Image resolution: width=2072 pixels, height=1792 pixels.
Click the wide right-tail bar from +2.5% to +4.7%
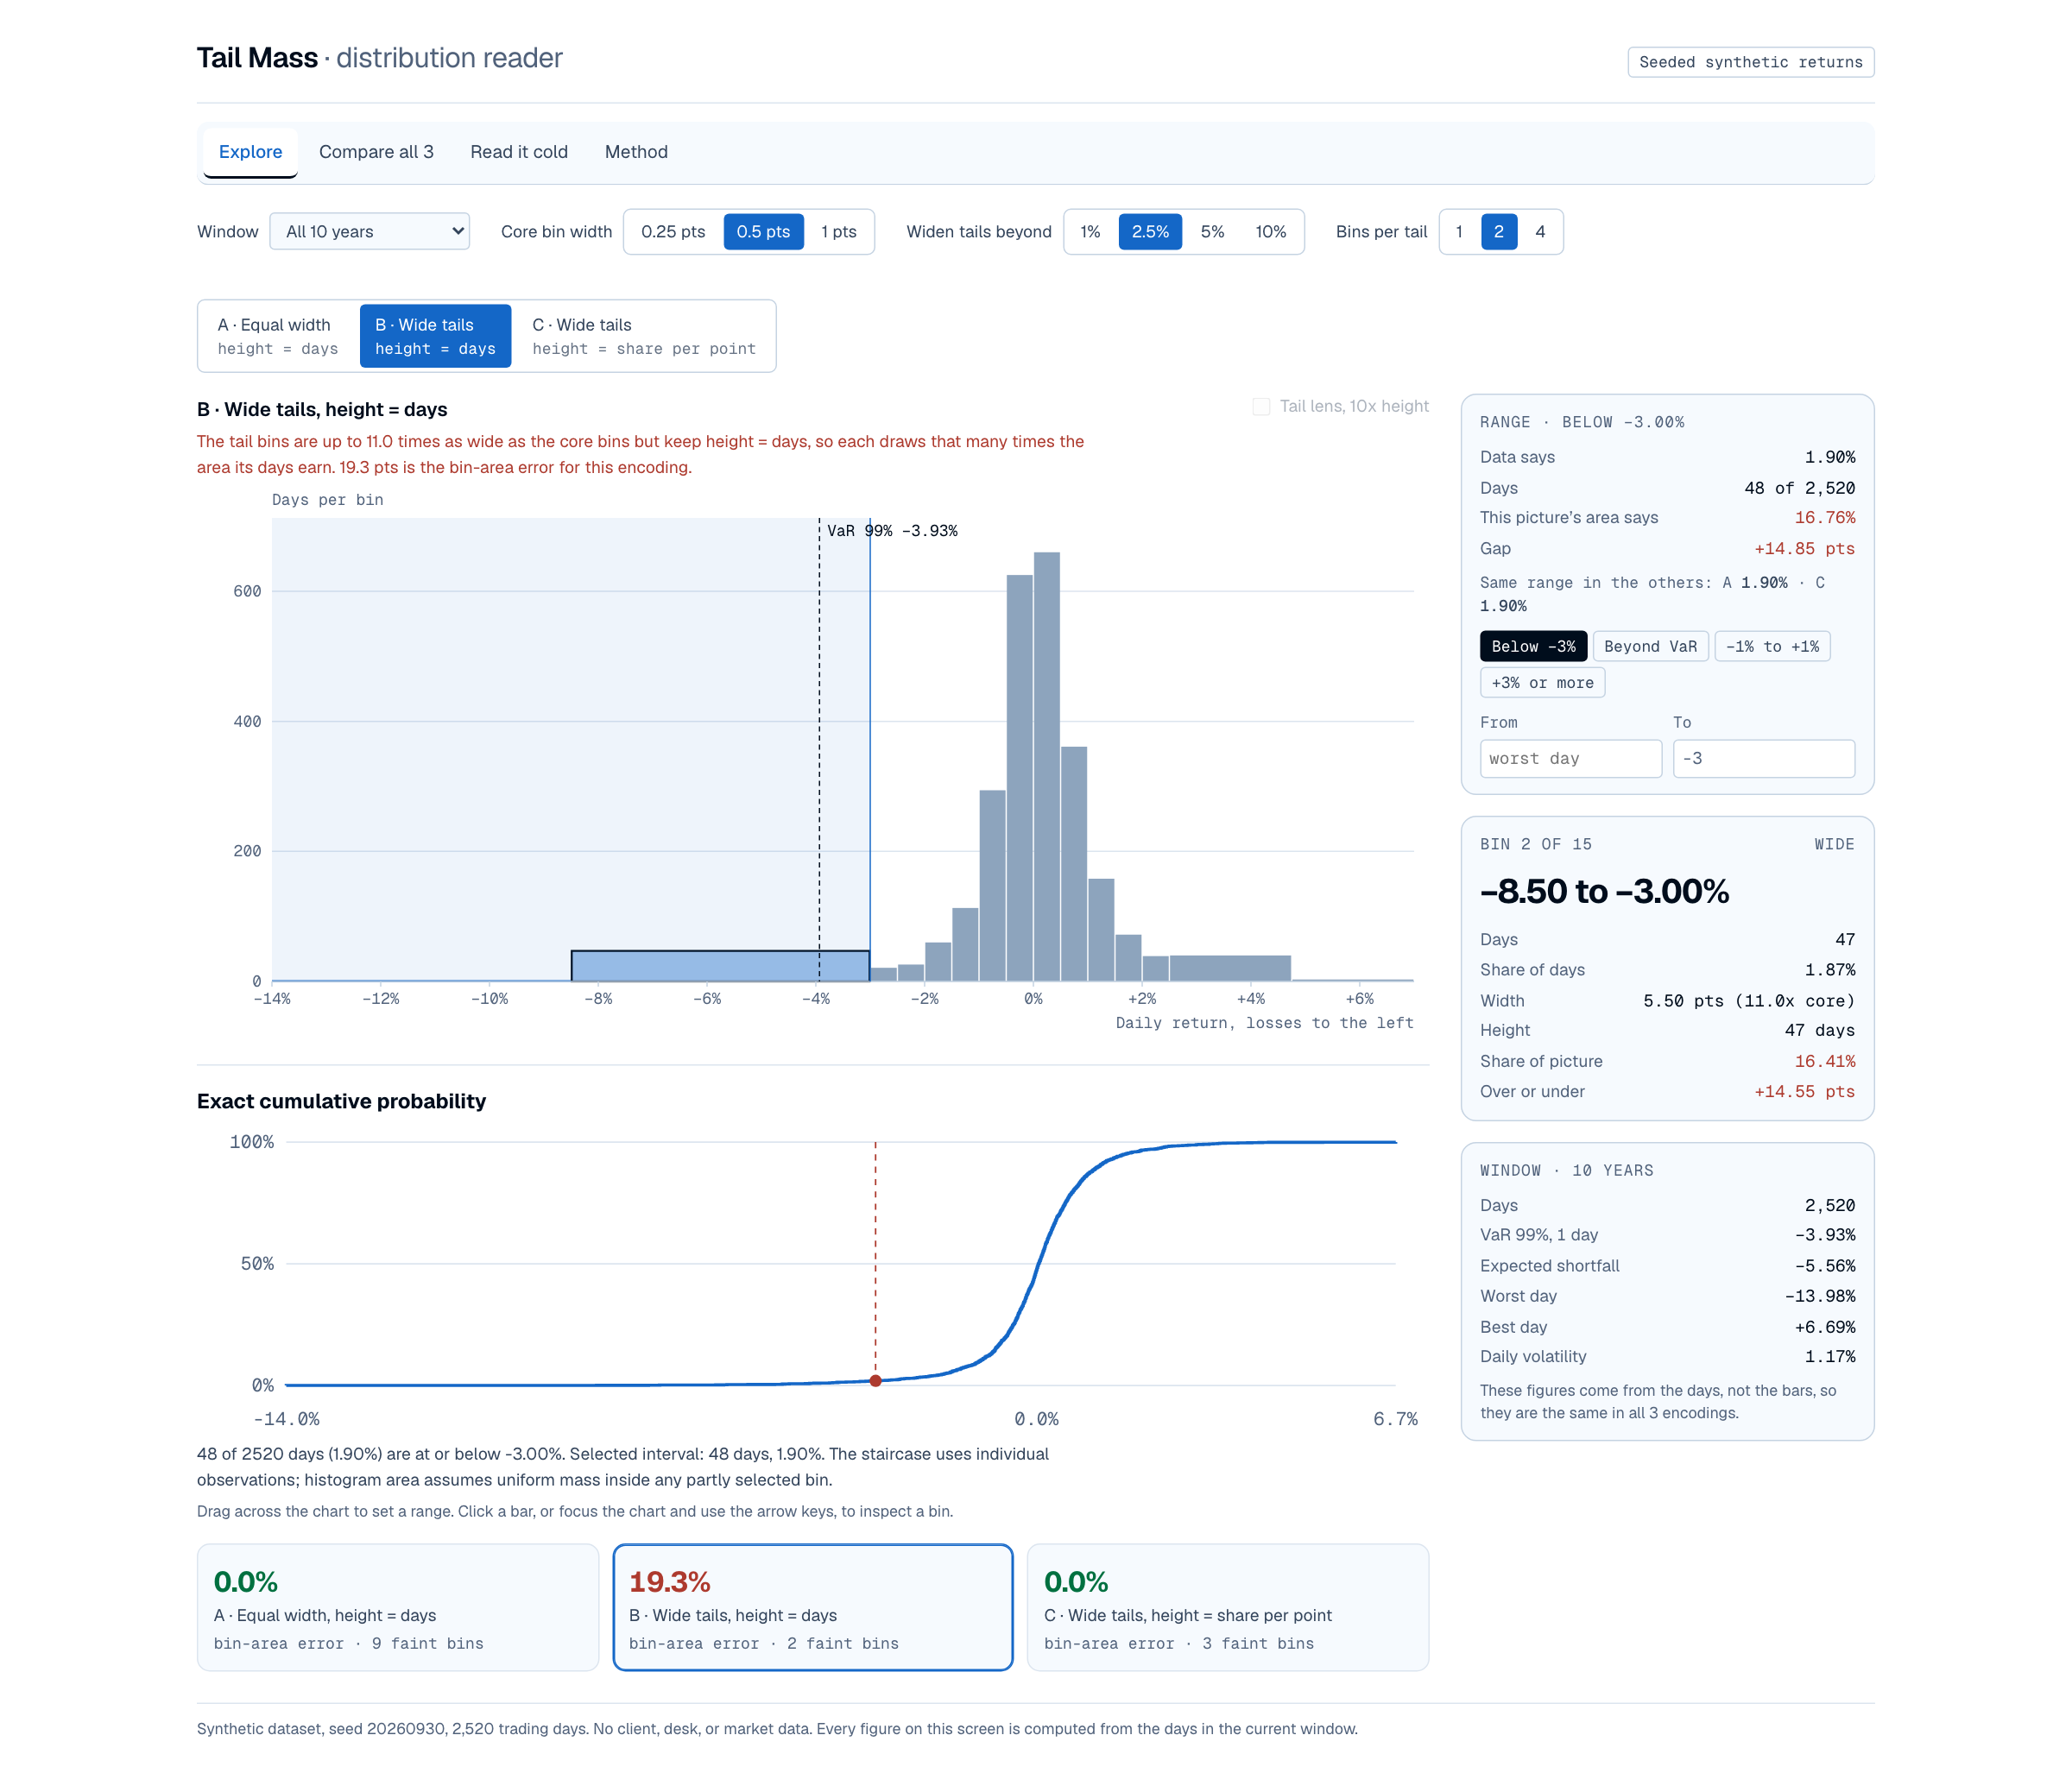1230,968
